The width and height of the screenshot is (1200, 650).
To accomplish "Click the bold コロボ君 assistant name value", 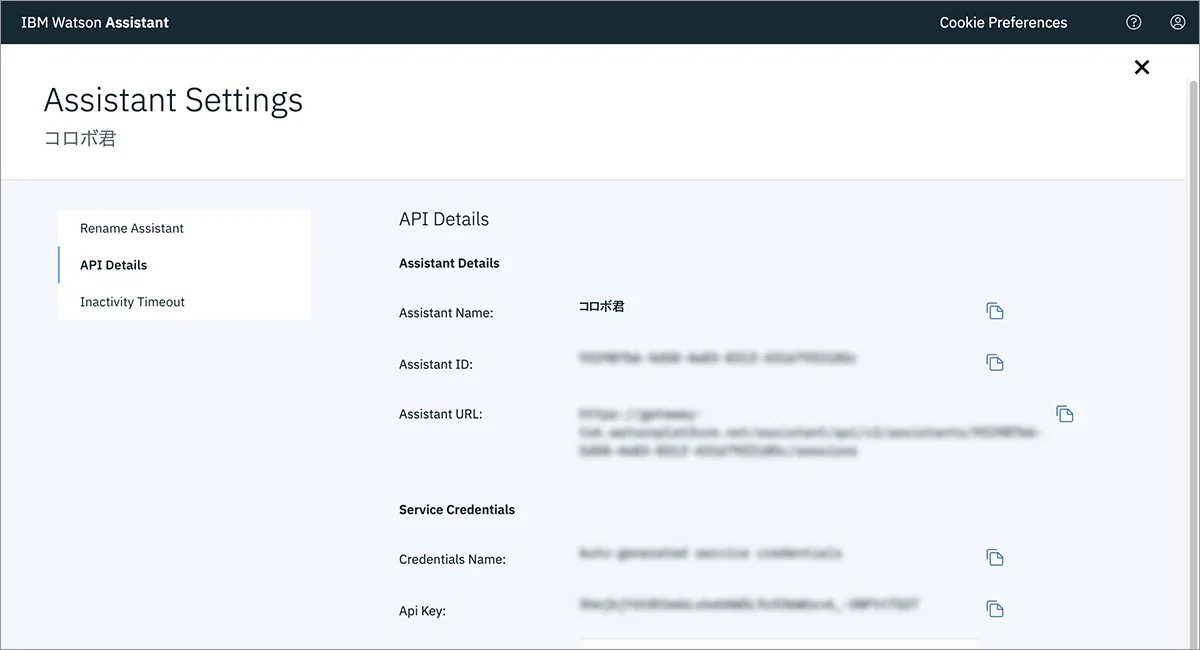I will pos(602,307).
